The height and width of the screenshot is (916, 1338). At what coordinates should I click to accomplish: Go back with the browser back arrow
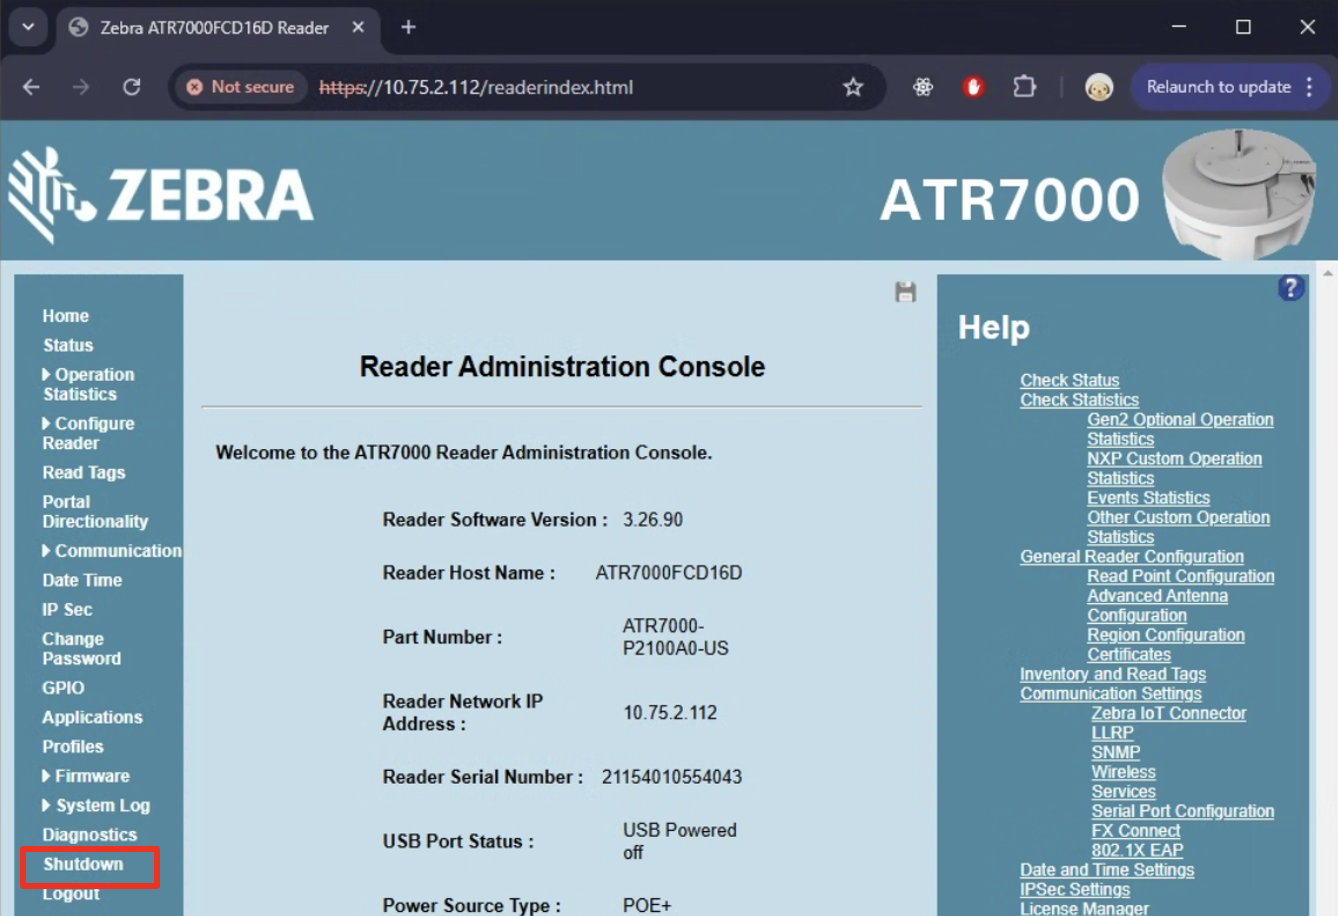31,87
